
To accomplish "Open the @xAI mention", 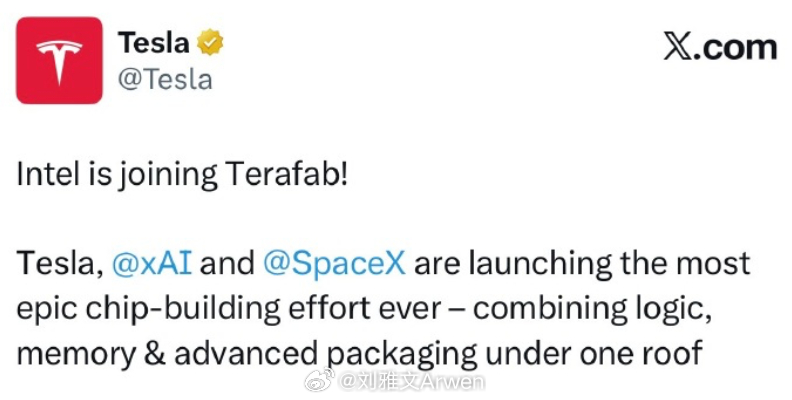I will tap(154, 264).
